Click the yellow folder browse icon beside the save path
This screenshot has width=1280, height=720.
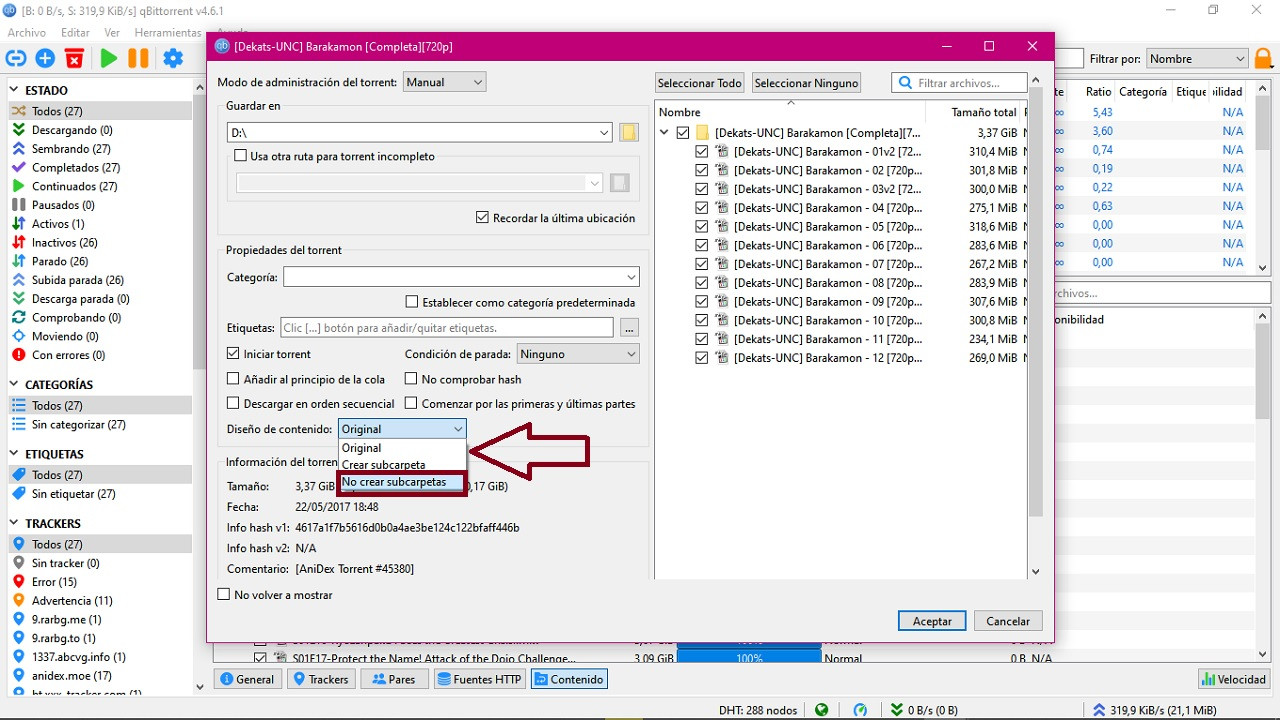(628, 133)
